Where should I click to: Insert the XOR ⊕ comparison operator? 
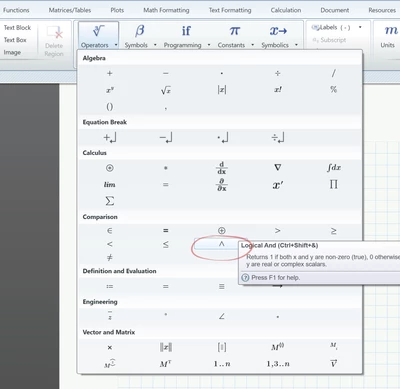pyautogui.click(x=222, y=231)
